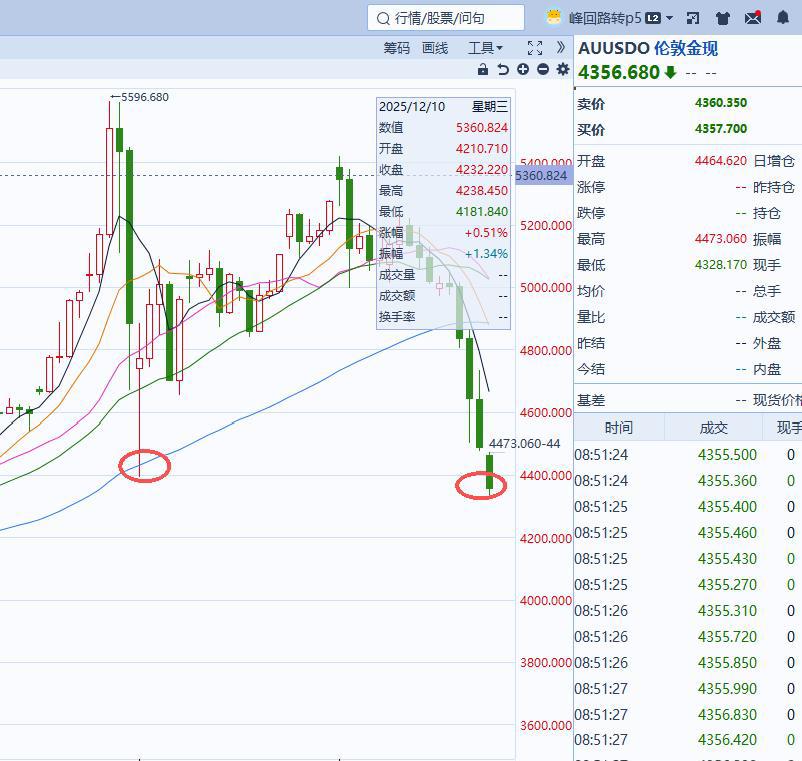Click the pop-out window arrow icon
This screenshot has height=761, width=802.
coord(693,19)
